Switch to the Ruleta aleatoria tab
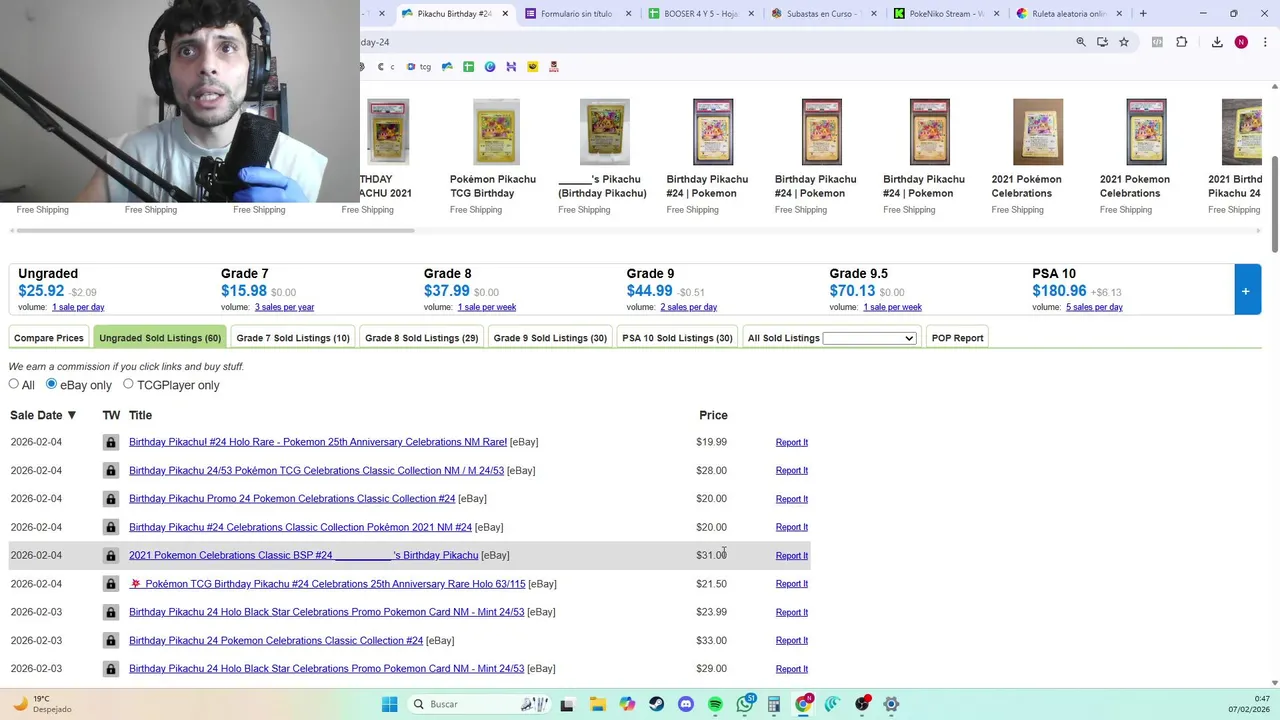Image resolution: width=1280 pixels, height=720 pixels. point(1068,14)
